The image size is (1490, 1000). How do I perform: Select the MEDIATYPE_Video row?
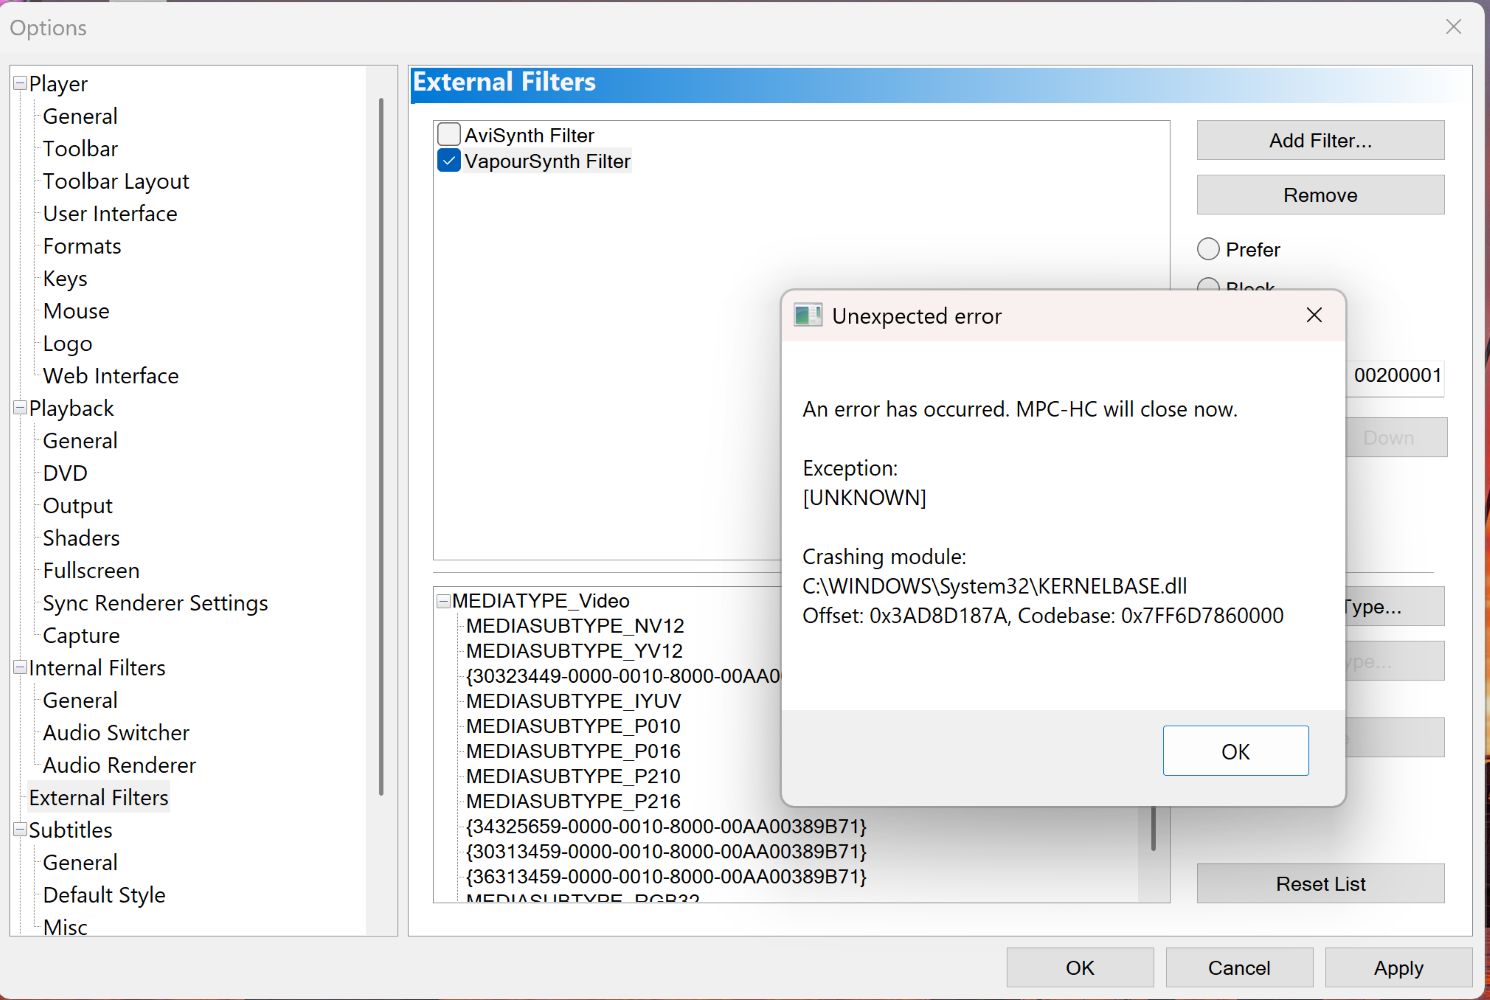click(540, 601)
